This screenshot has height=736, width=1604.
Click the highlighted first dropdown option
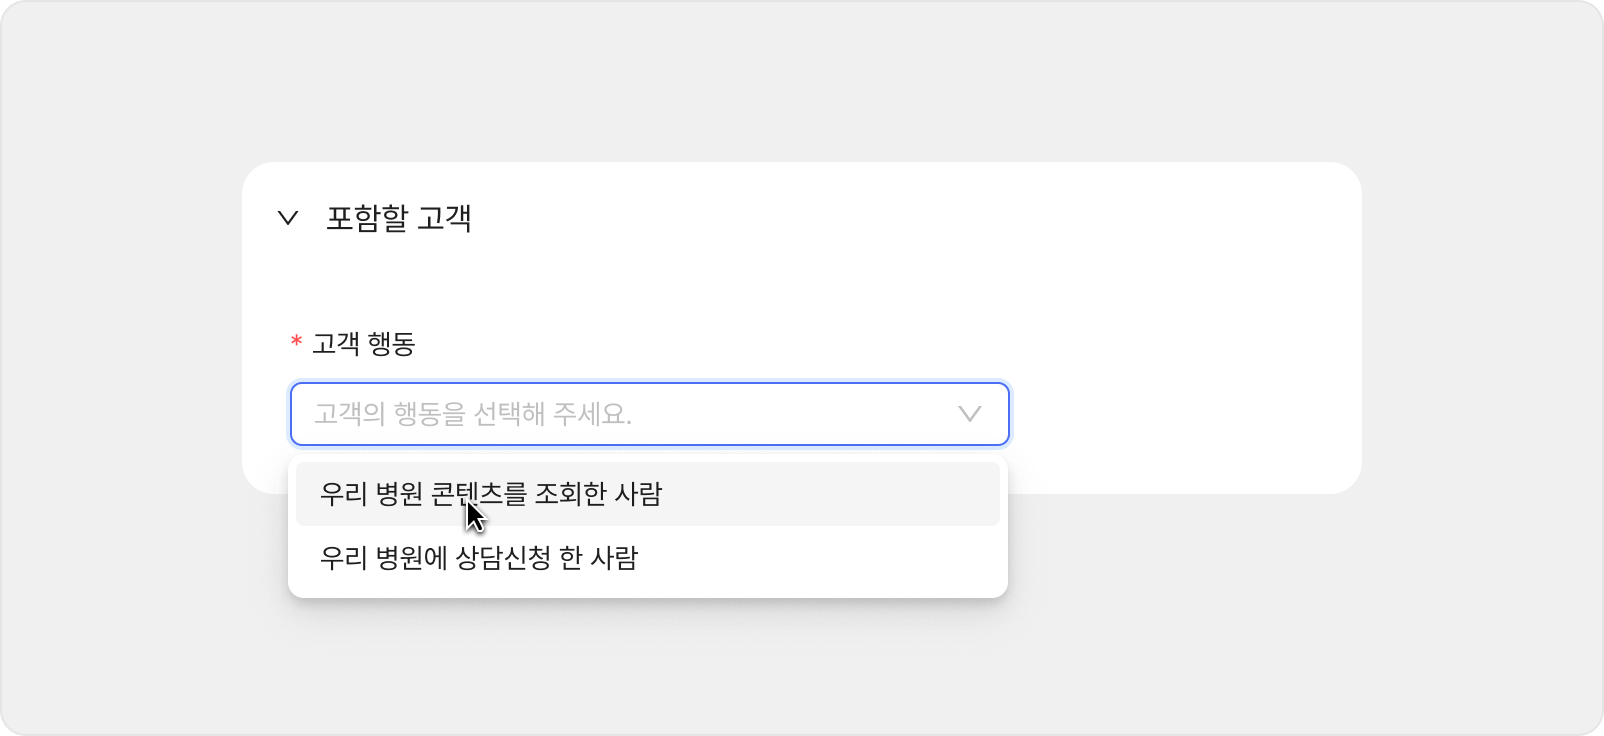point(646,494)
